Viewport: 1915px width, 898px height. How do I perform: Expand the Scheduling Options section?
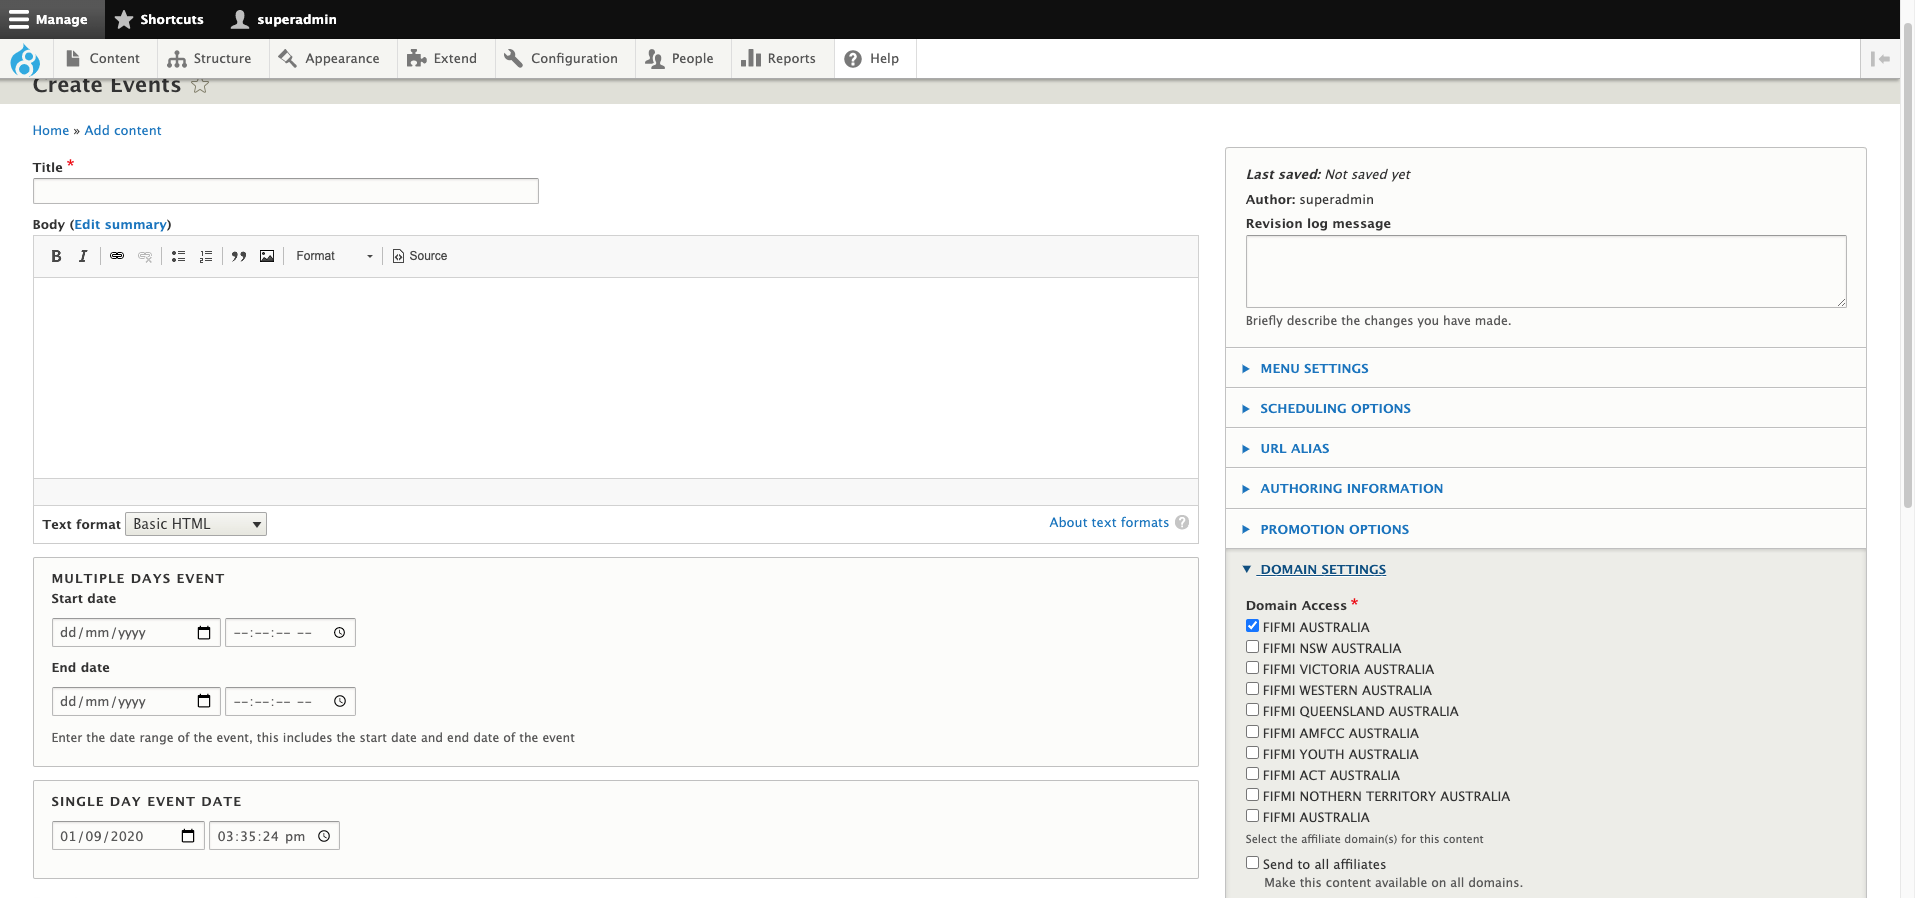pos(1334,409)
